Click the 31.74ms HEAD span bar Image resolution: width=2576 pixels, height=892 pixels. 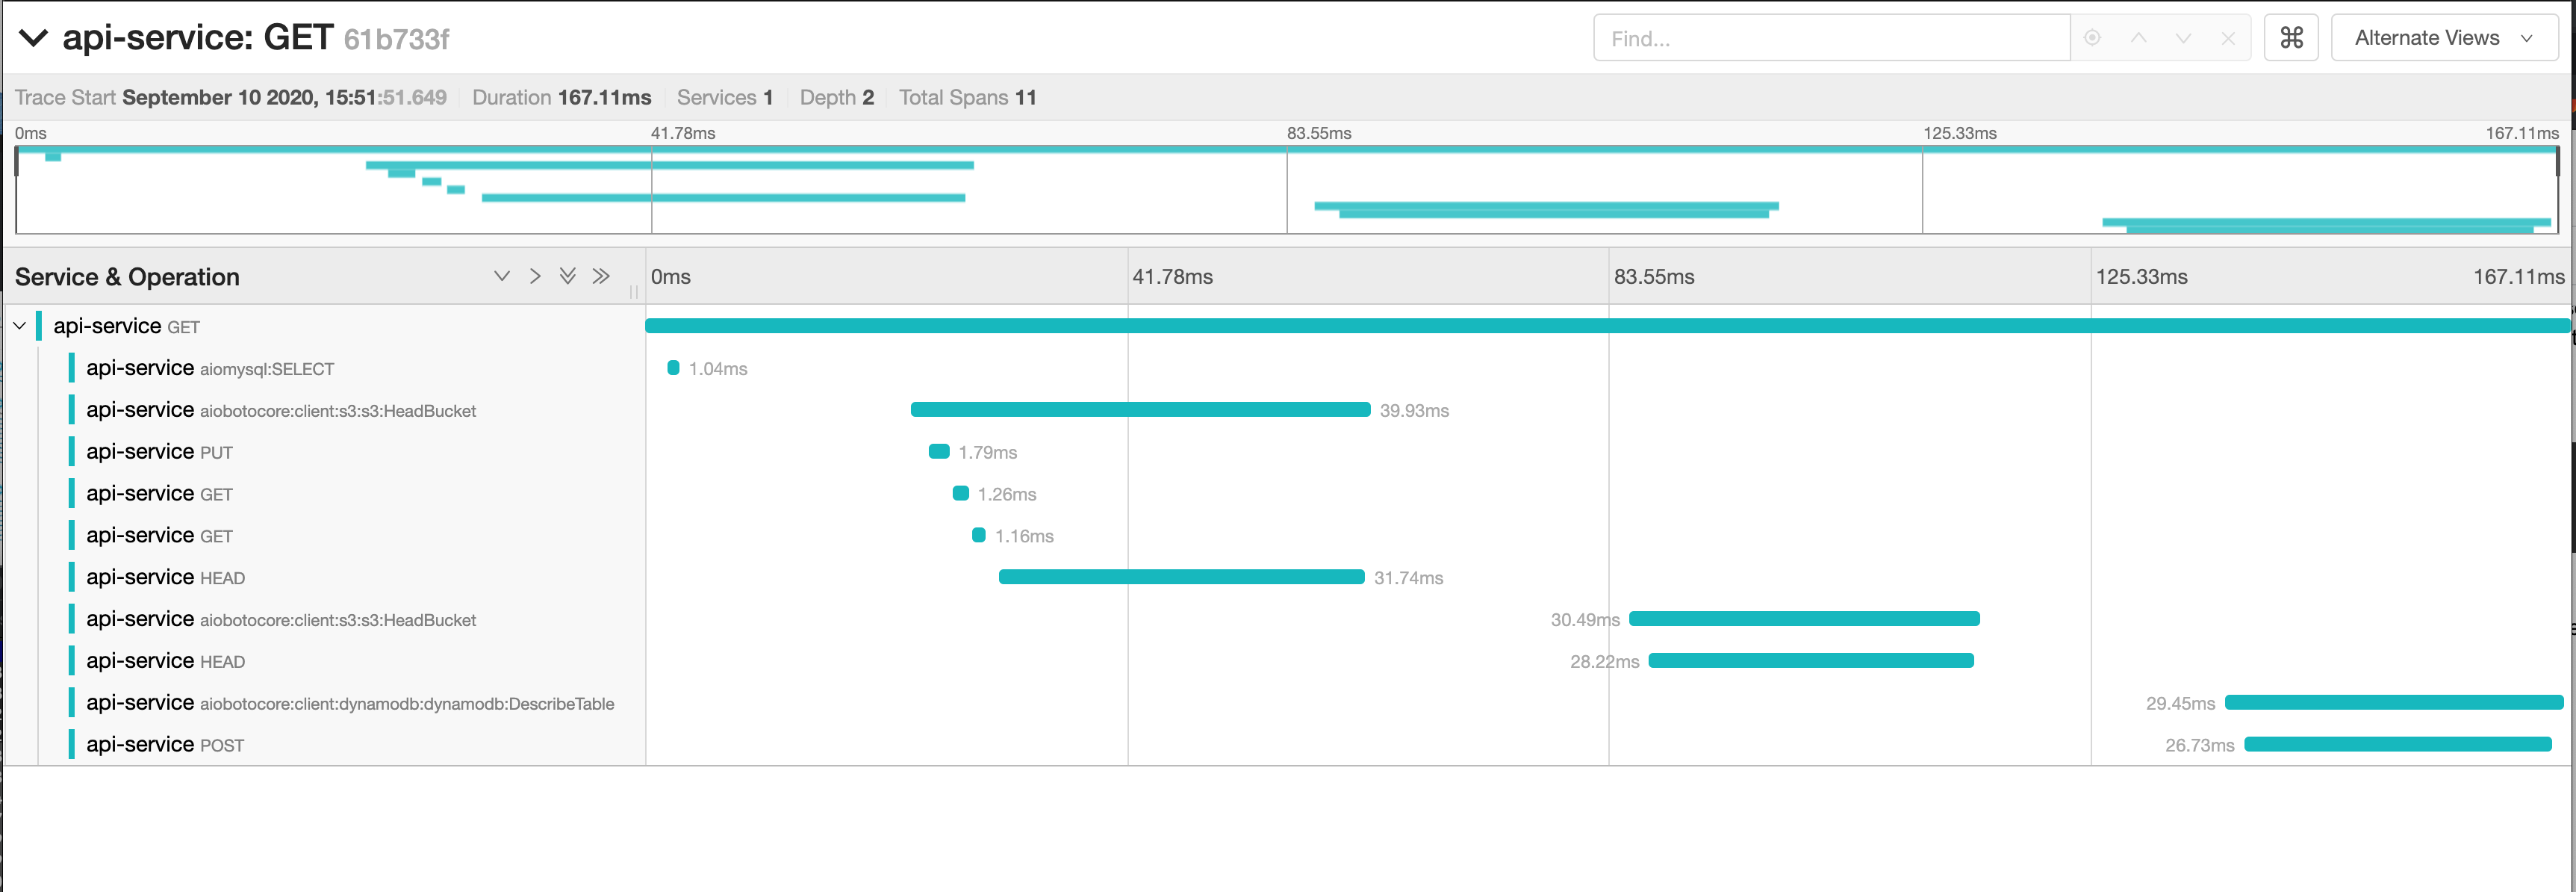coord(1181,577)
